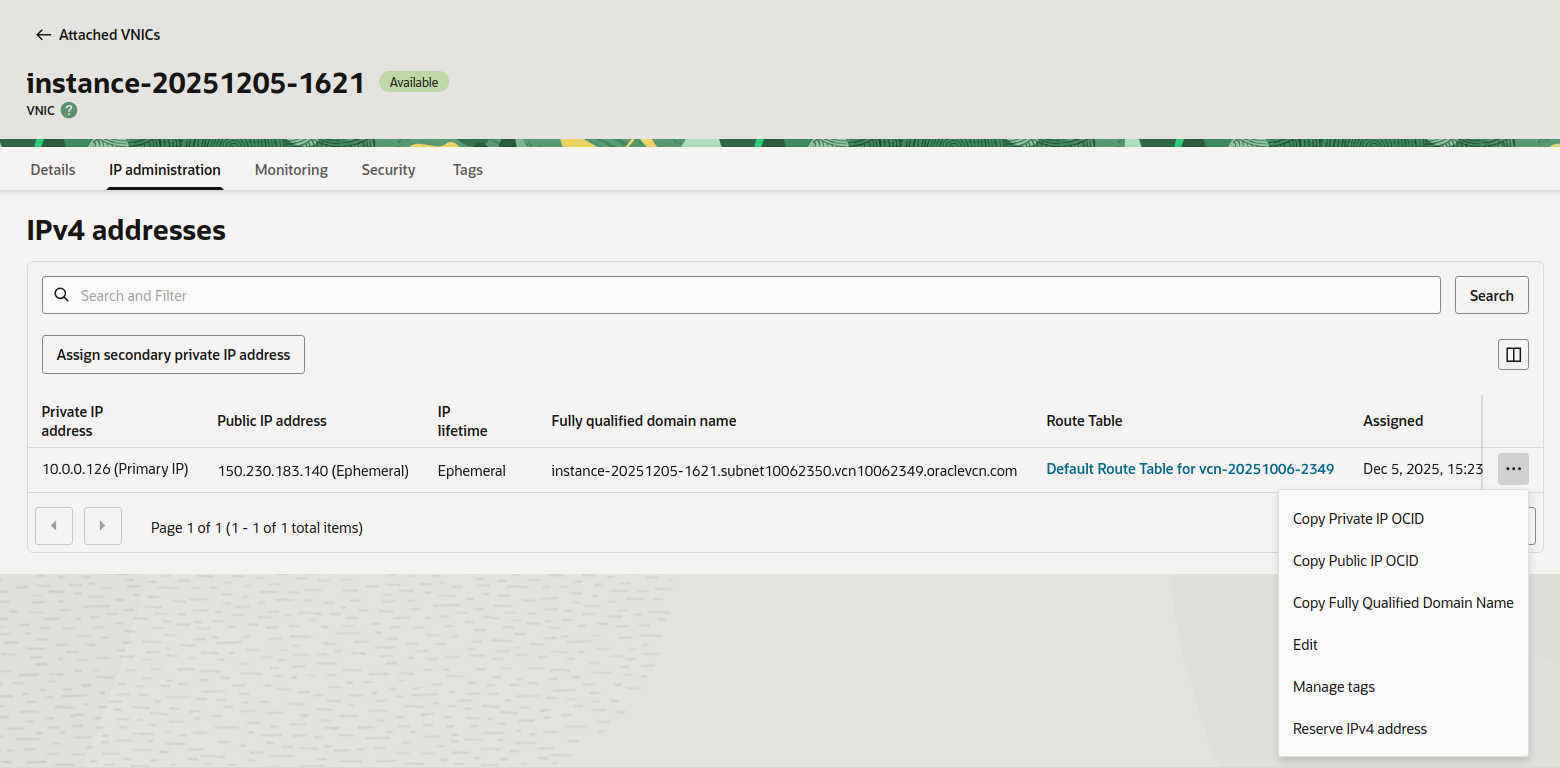
Task: Select Reserve IPv4 address option
Action: (x=1359, y=729)
